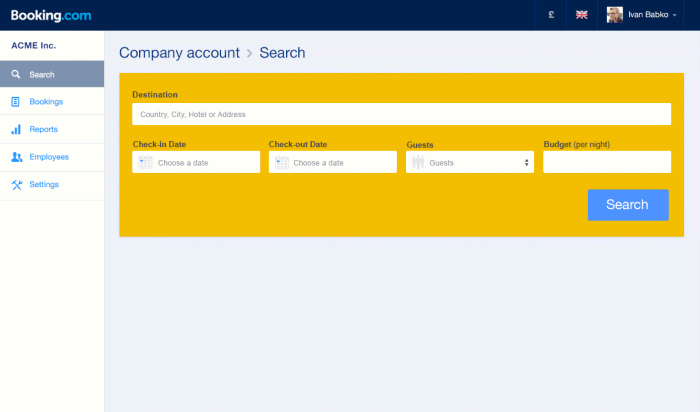This screenshot has height=412, width=700.
Task: Click the Settings tools icon
Action: click(16, 184)
